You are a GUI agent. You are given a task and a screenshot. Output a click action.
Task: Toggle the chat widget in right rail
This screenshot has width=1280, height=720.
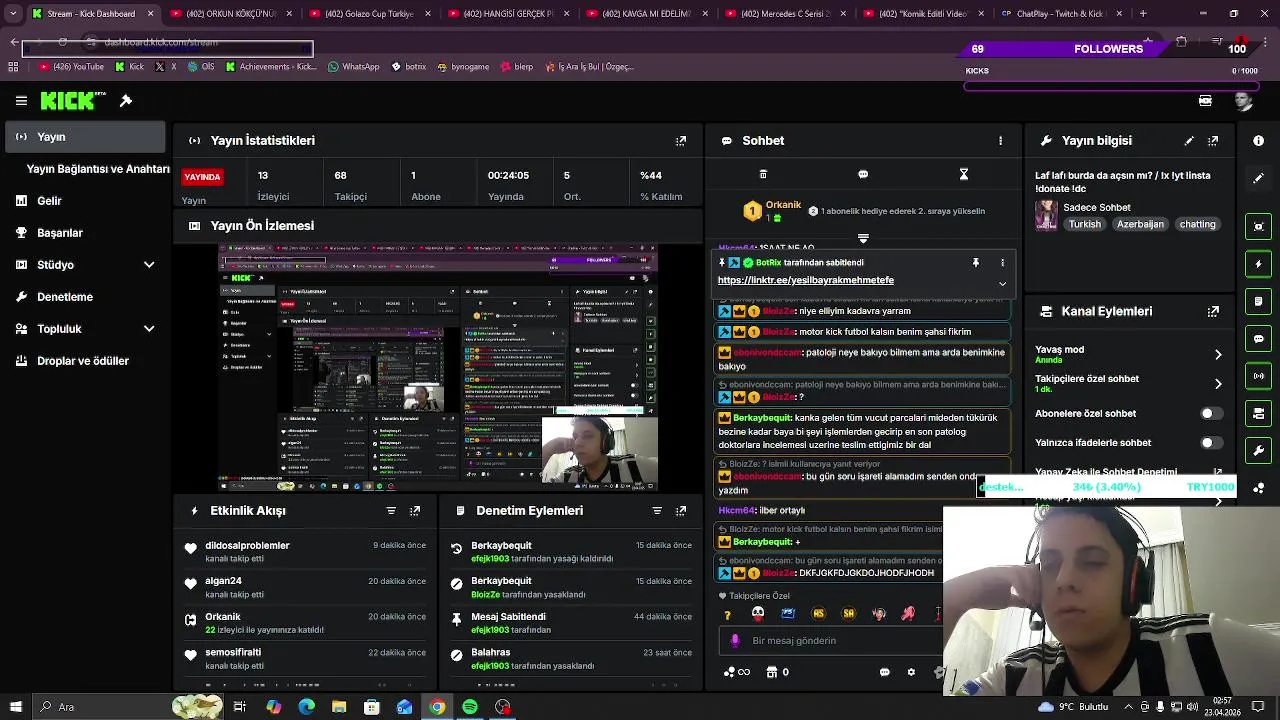click(1259, 339)
